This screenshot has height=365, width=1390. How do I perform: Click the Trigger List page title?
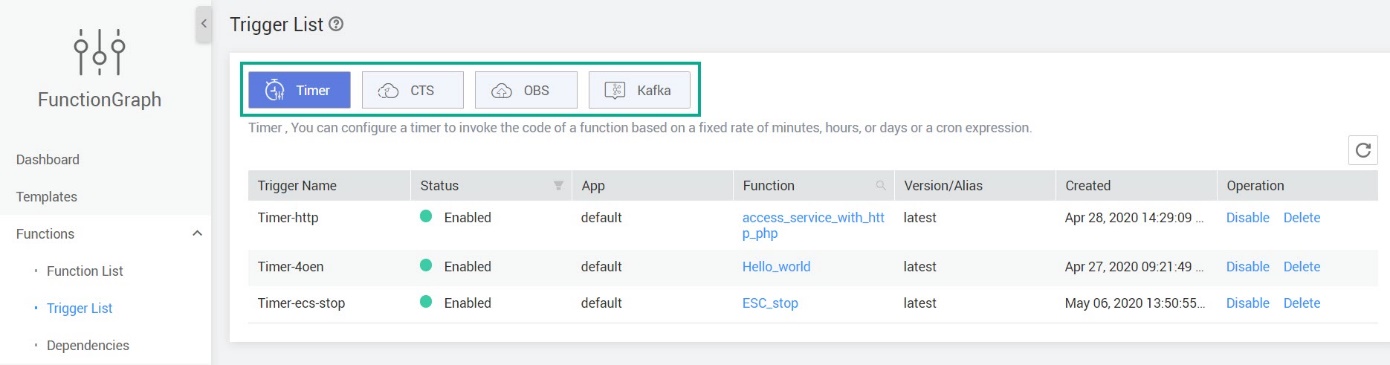pyautogui.click(x=277, y=24)
